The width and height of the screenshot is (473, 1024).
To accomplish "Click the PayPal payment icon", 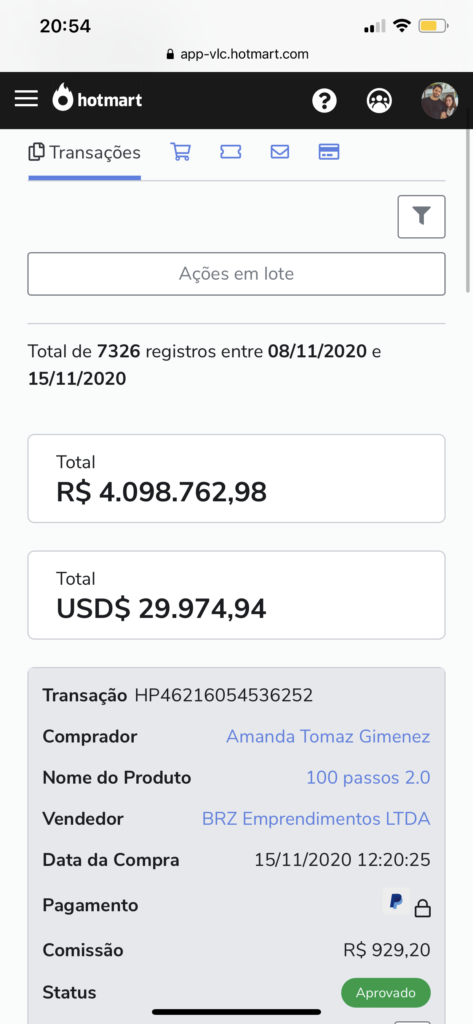I will click(x=396, y=902).
